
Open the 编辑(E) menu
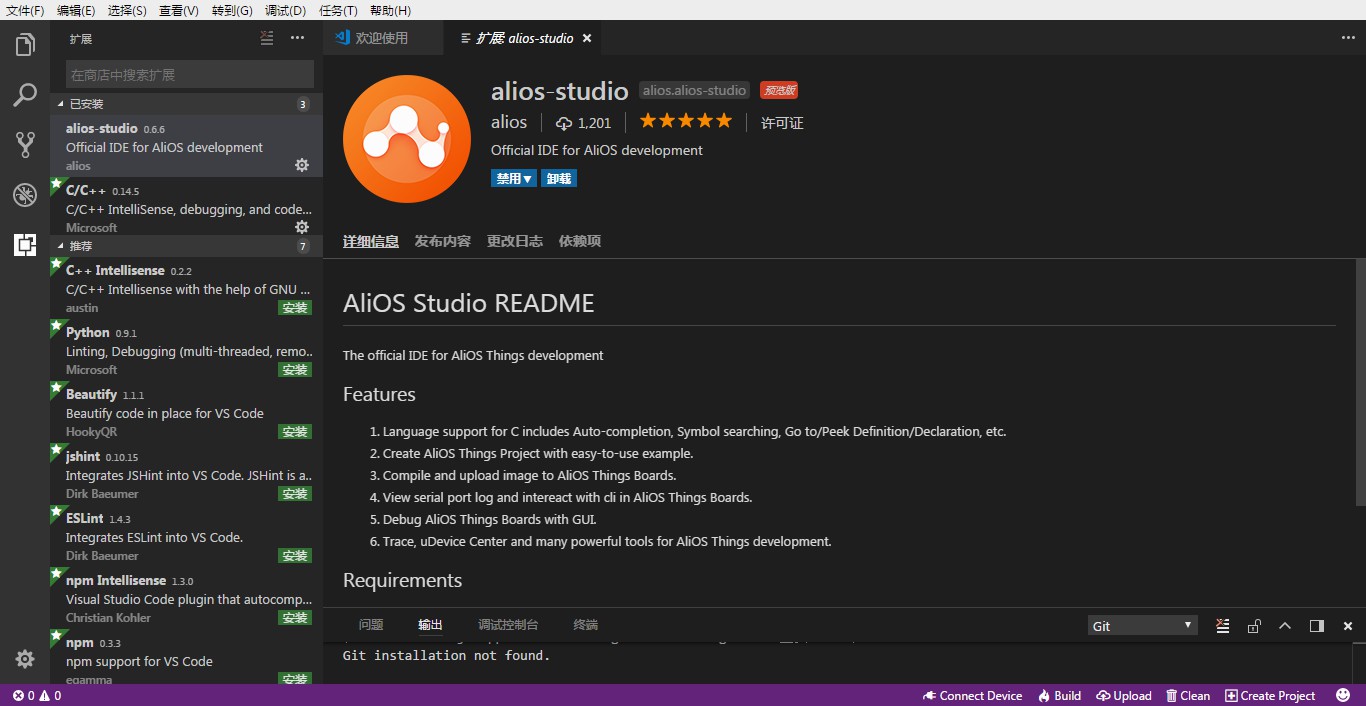76,10
